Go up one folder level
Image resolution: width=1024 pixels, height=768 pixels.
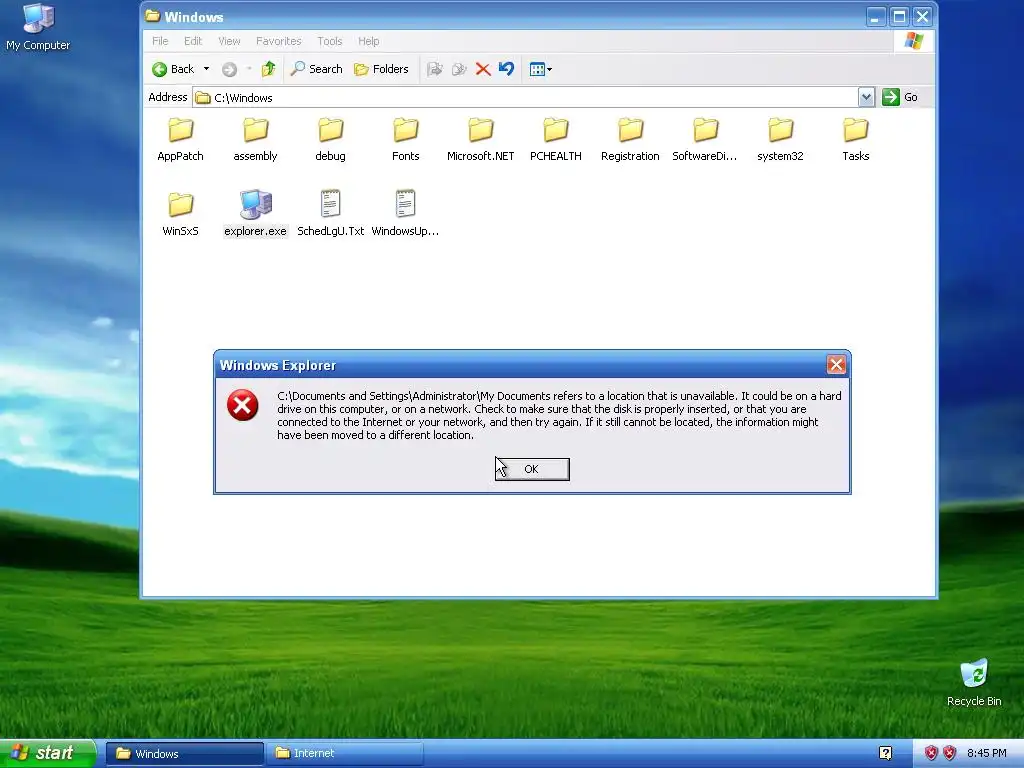click(x=268, y=69)
